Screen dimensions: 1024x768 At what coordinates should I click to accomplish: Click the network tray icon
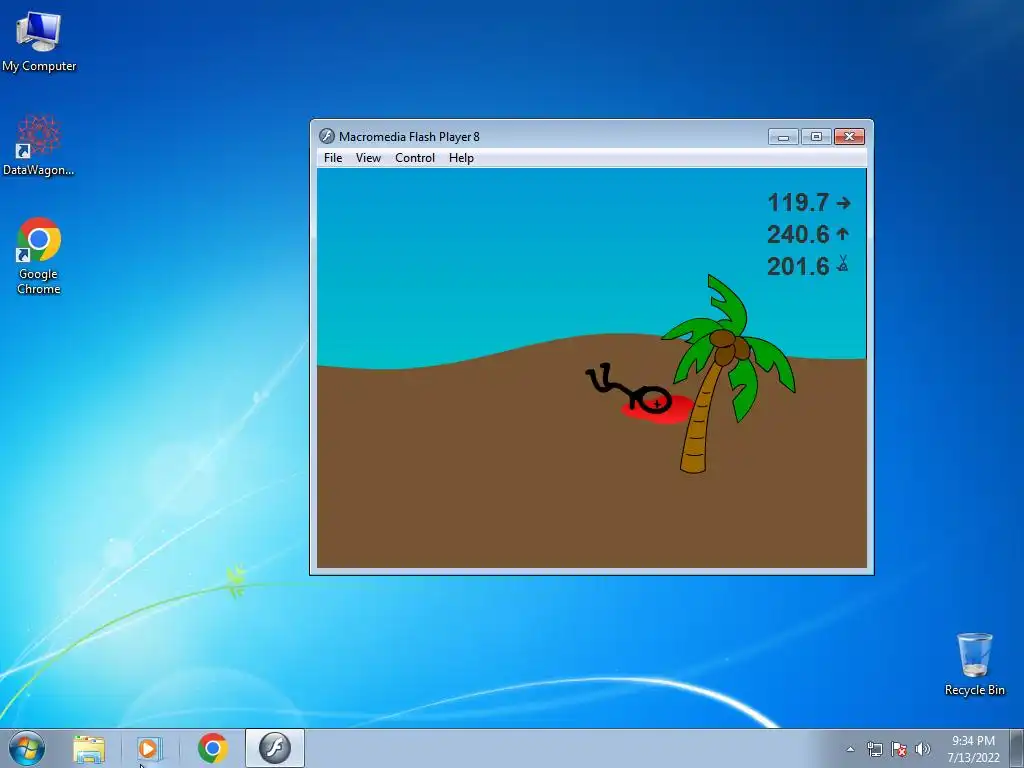coord(874,749)
